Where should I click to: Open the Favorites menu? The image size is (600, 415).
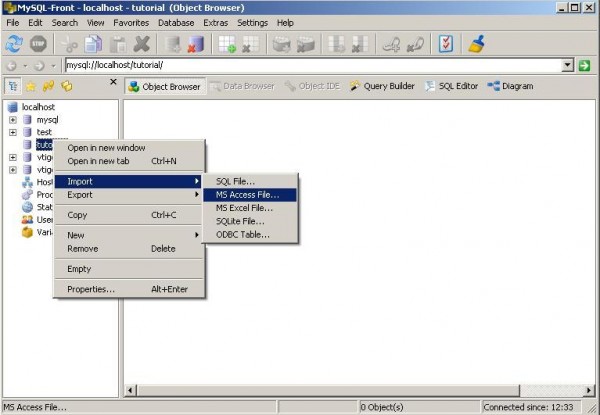(131, 23)
